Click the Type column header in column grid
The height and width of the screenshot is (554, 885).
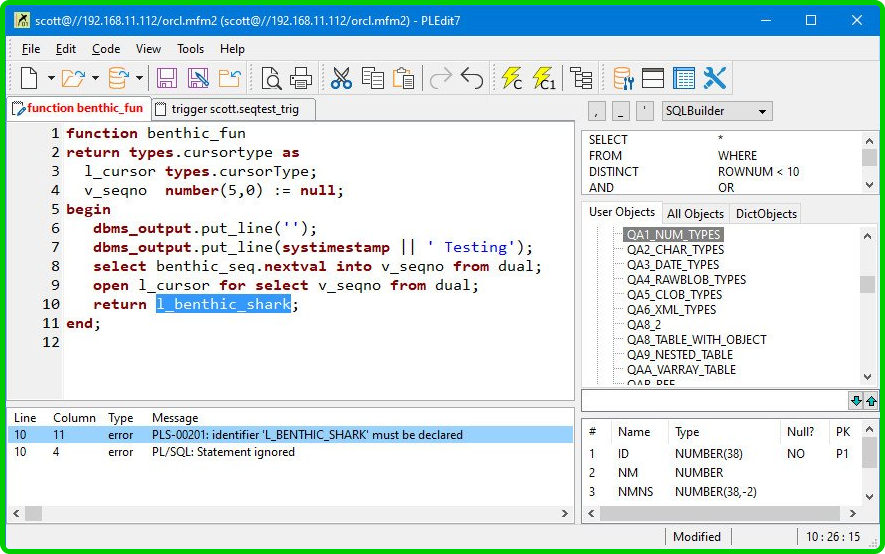pos(687,432)
